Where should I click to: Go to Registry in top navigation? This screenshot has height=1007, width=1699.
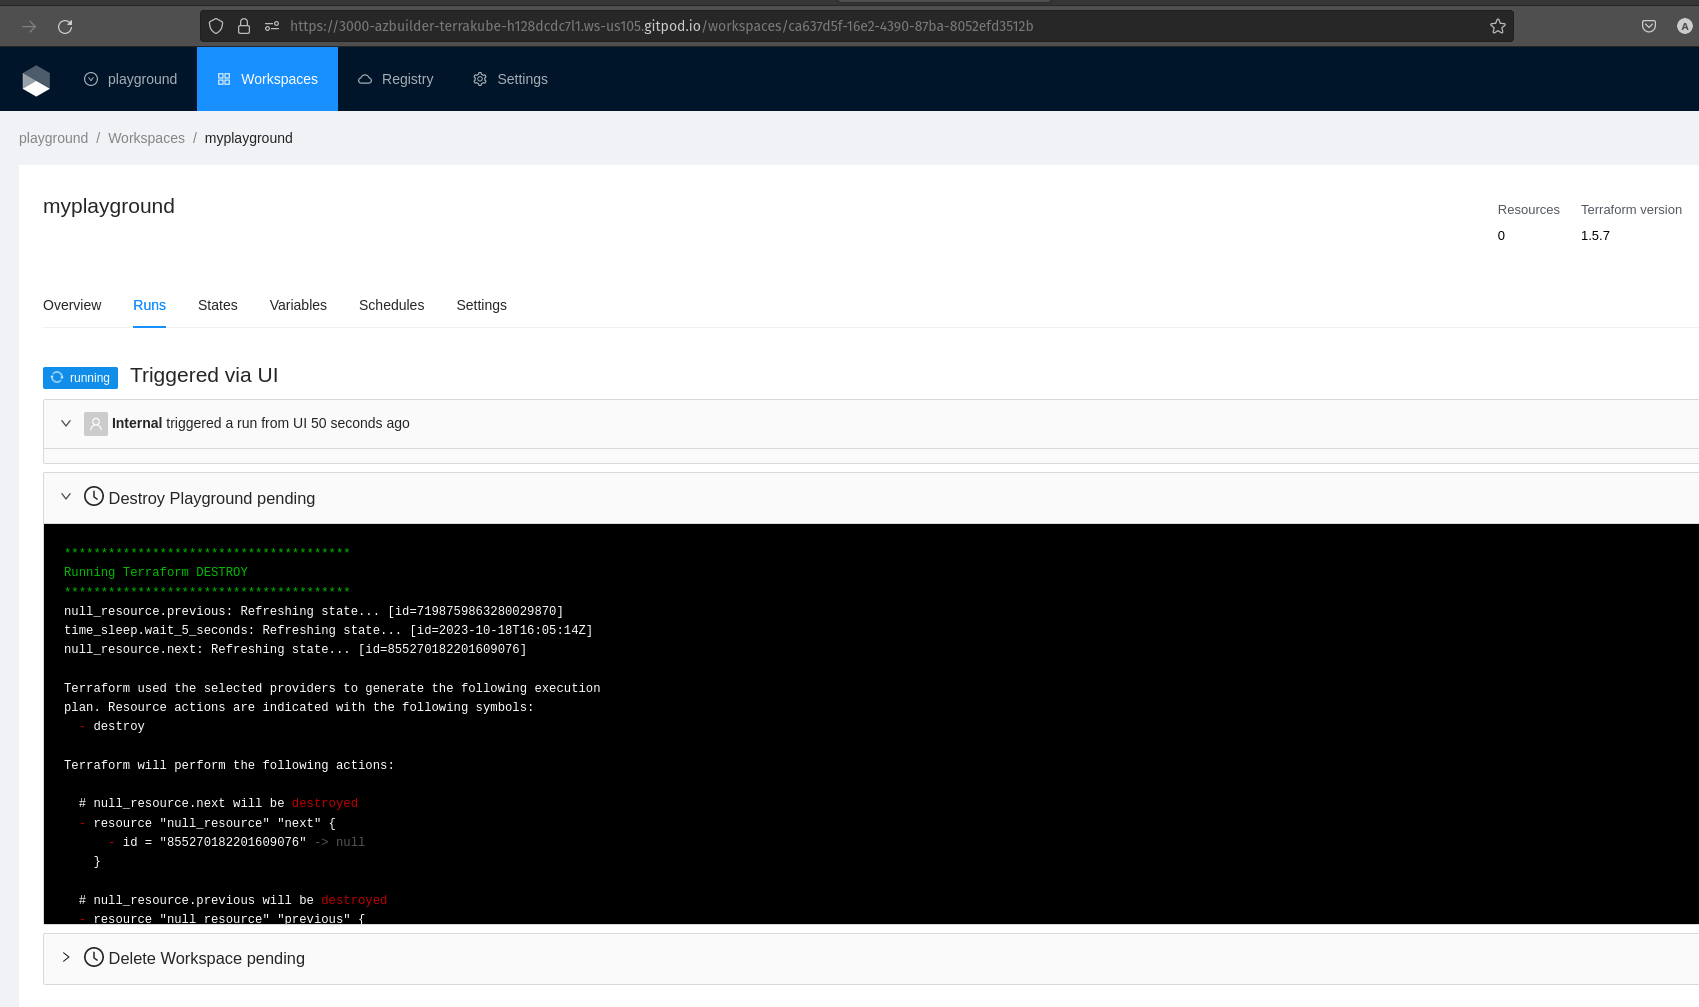[396, 80]
